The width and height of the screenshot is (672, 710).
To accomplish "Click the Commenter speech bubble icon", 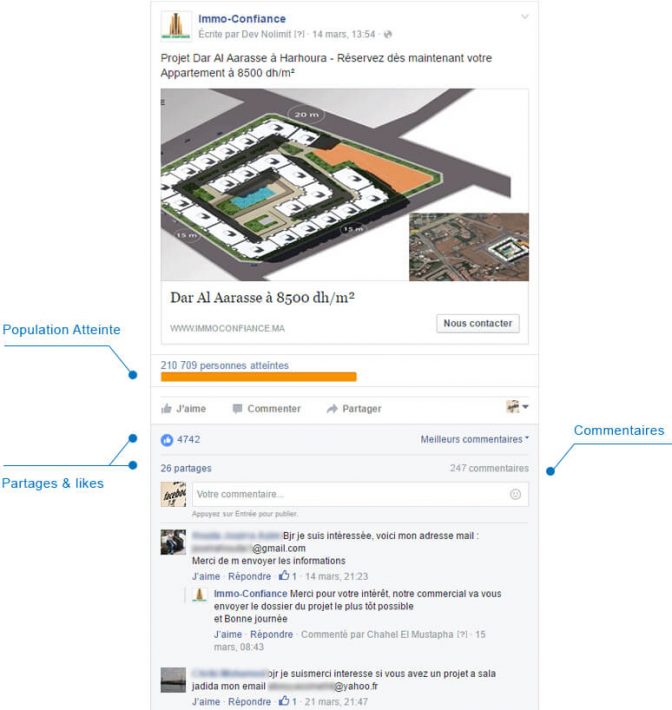I will [237, 409].
